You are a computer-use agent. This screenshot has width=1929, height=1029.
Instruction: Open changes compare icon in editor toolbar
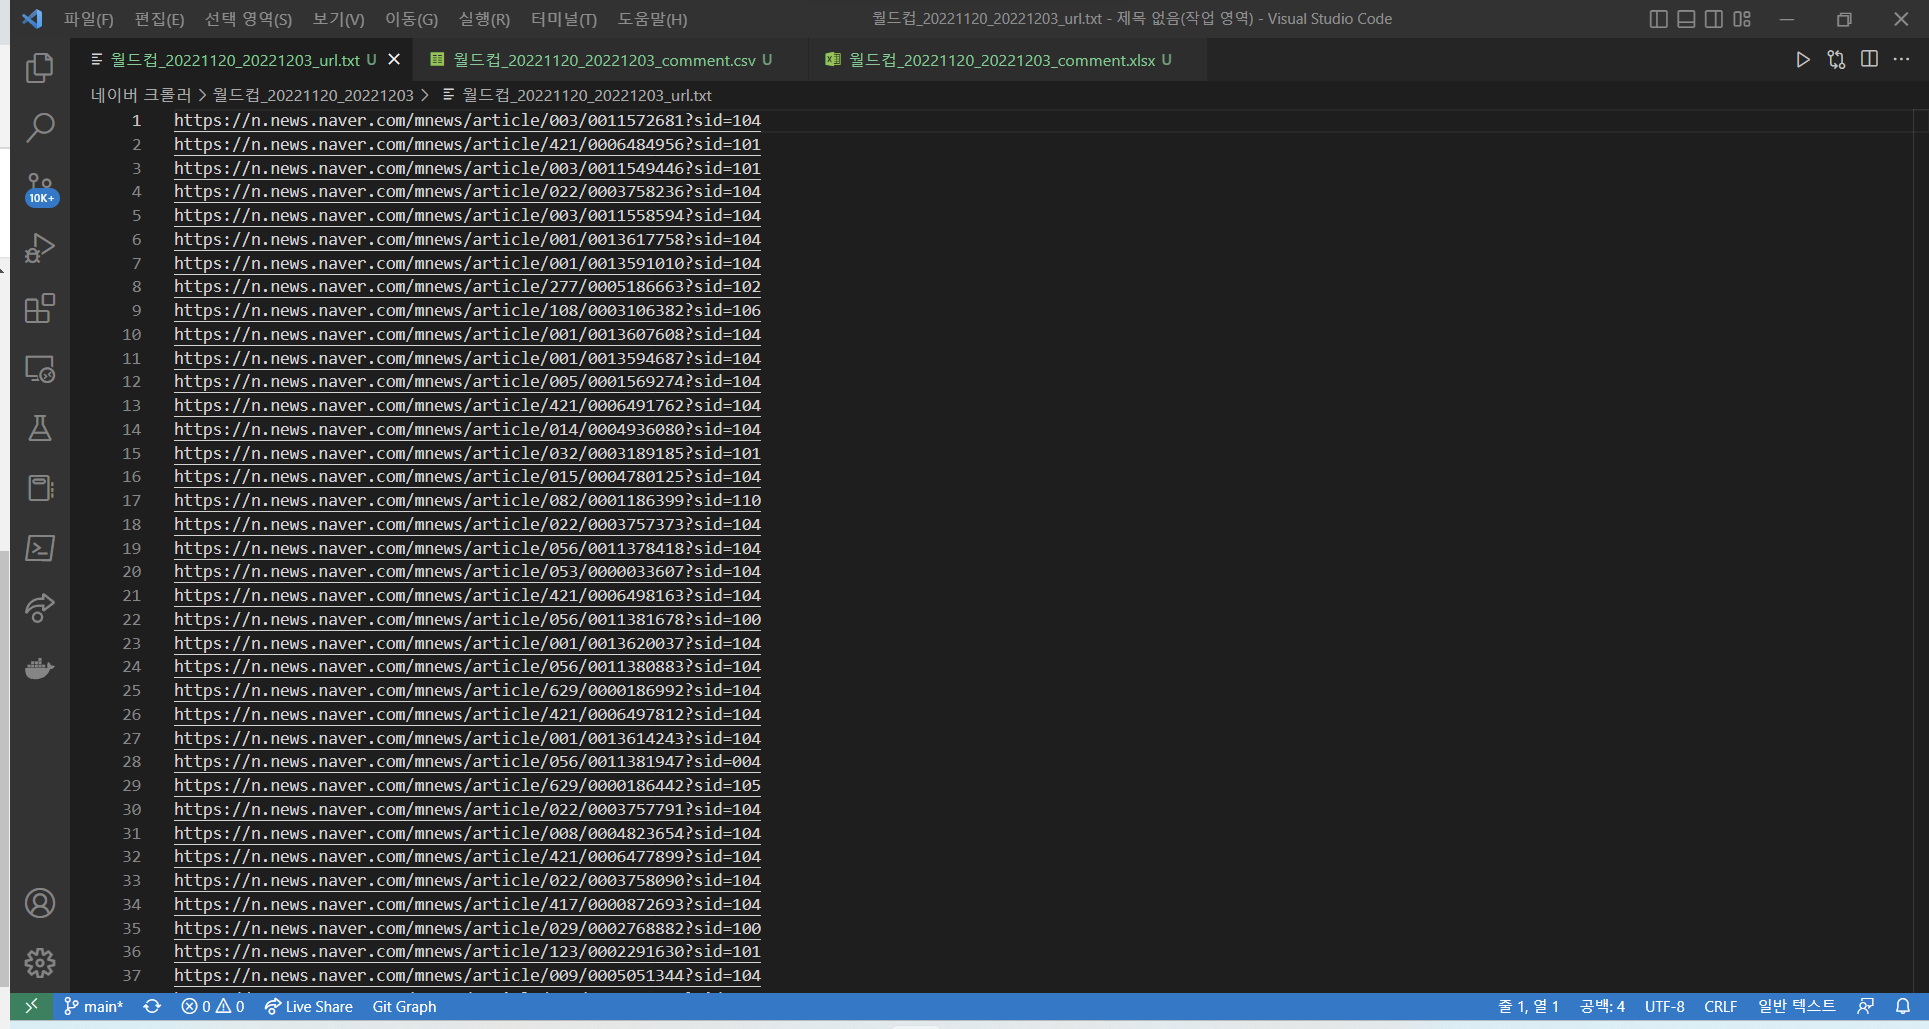coord(1836,60)
